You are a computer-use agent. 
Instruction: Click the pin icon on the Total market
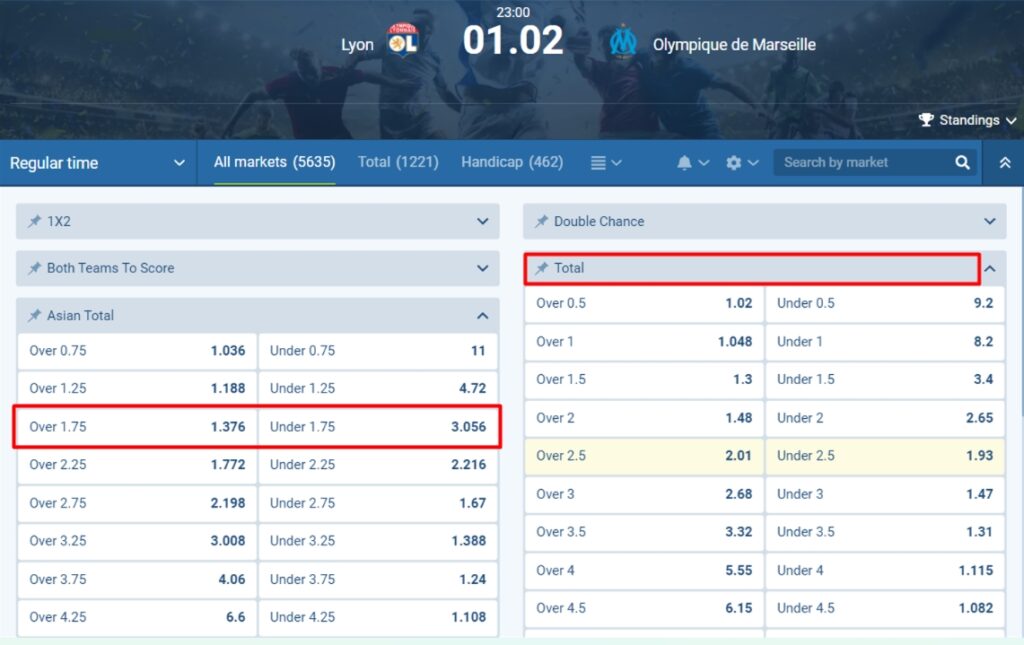(x=541, y=268)
